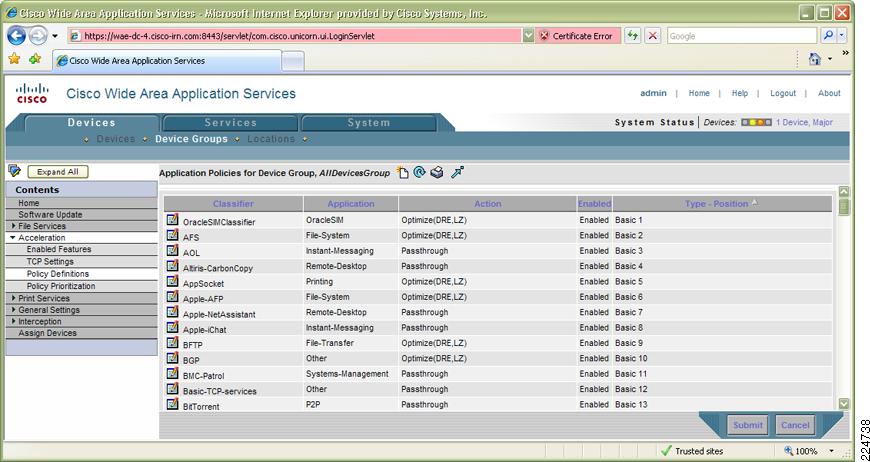Open edit icon for Apple-iChat
This screenshot has width=870, height=462.
click(173, 328)
